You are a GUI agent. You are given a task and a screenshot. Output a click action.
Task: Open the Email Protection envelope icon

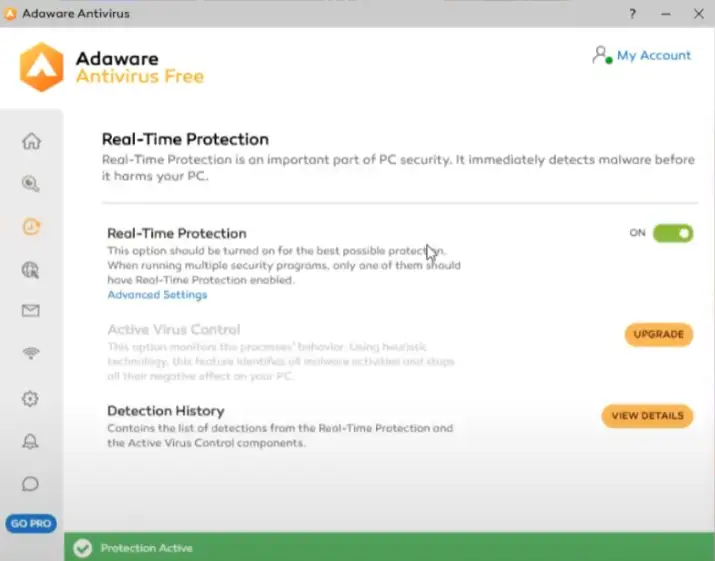pyautogui.click(x=31, y=311)
